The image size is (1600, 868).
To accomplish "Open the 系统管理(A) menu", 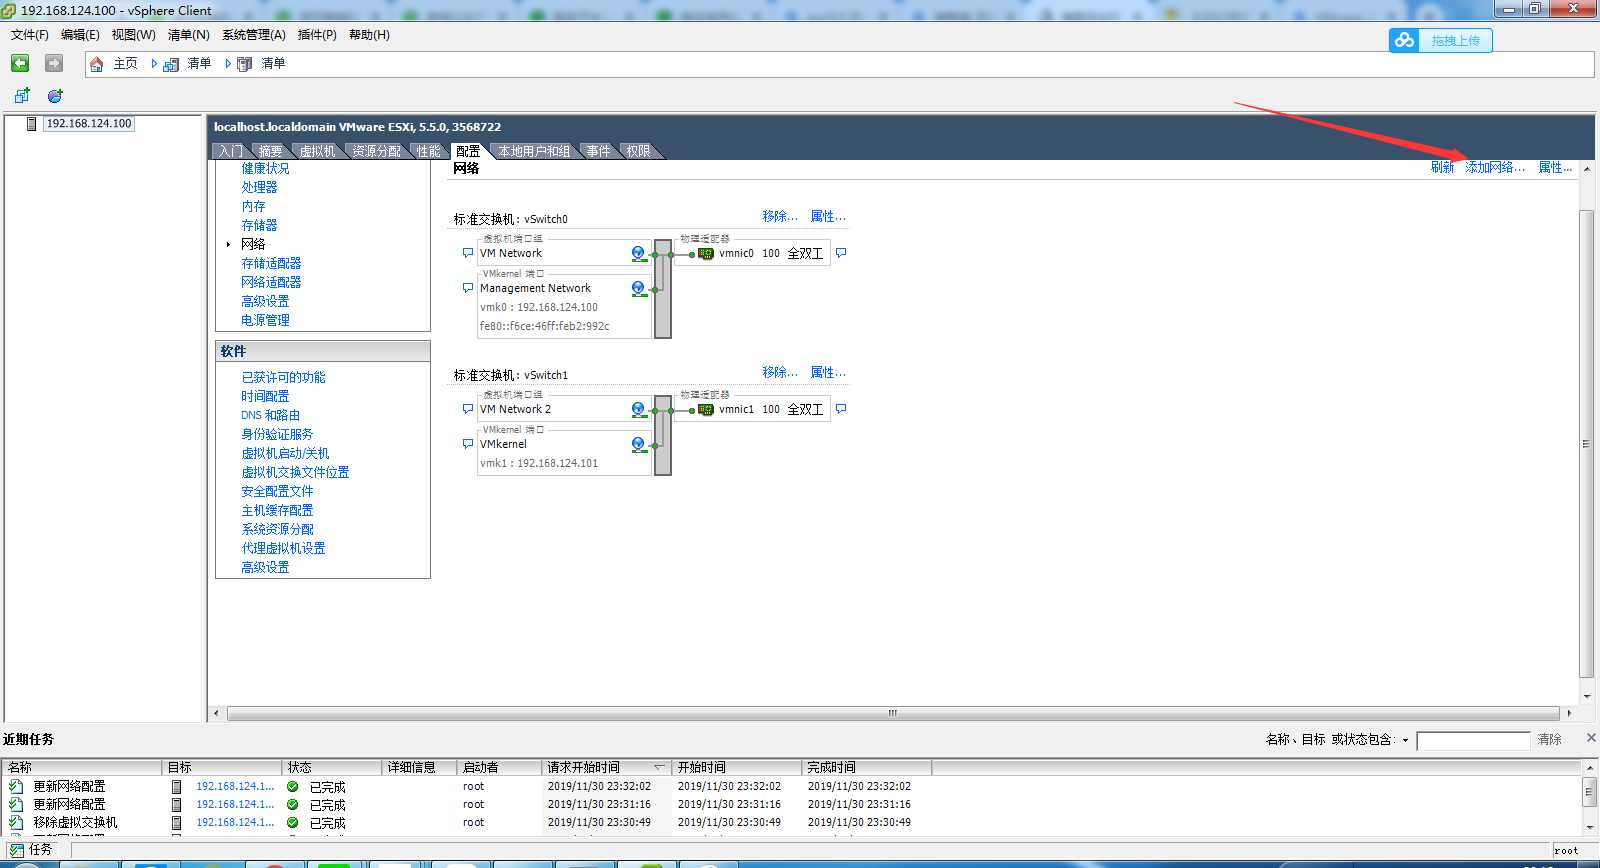I will coord(253,35).
